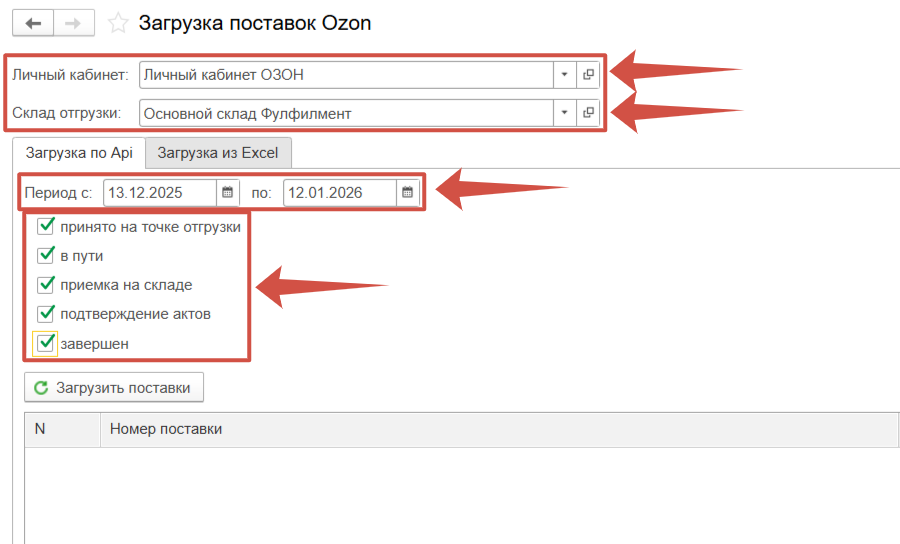Expand the Склад отгрузки dropdown list
The width and height of the screenshot is (900, 544).
point(565,113)
